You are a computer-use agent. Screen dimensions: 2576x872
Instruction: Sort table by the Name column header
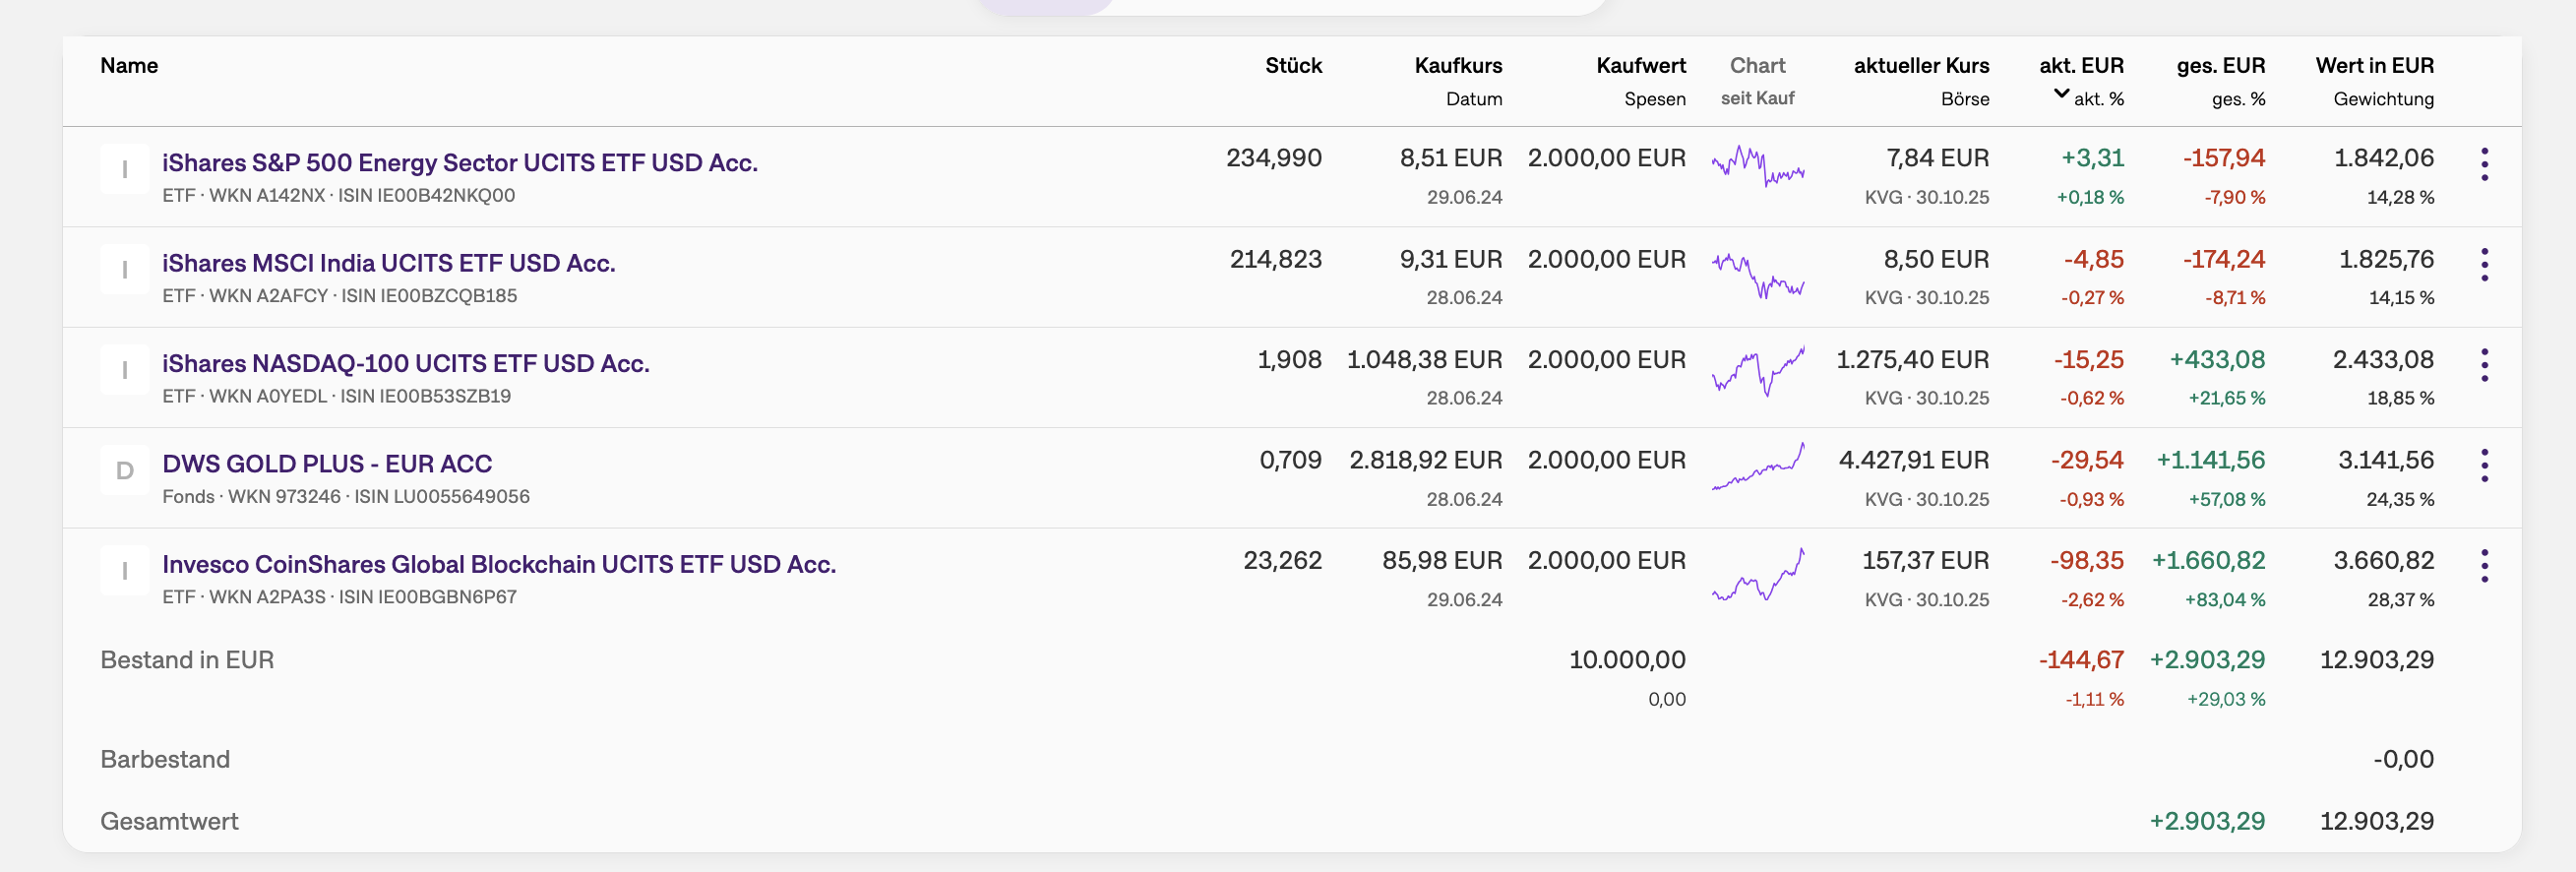pyautogui.click(x=129, y=66)
